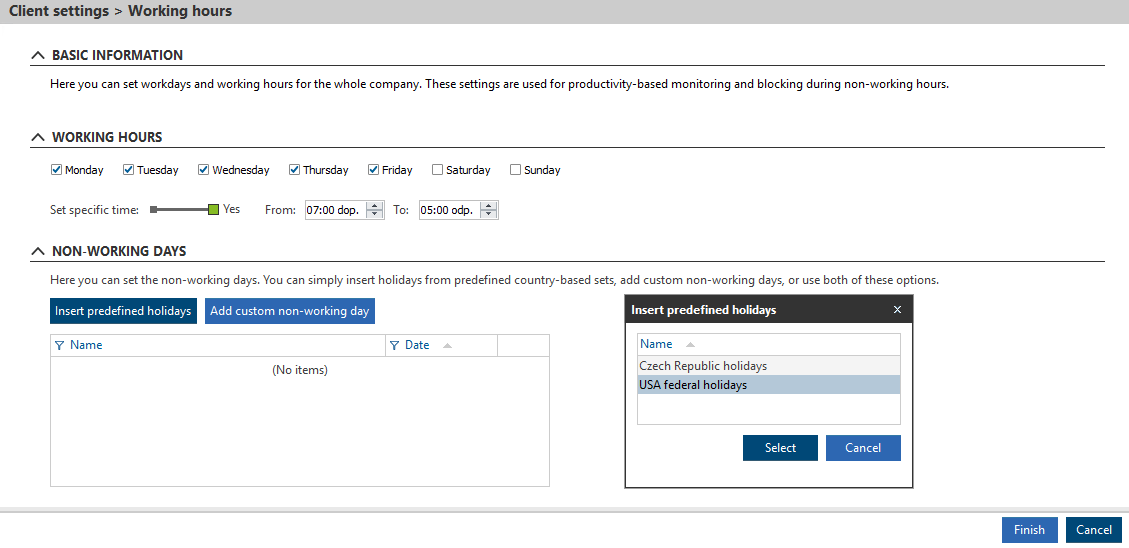The width and height of the screenshot is (1129, 548).
Task: Increase the From time with up arrow
Action: pos(375,206)
